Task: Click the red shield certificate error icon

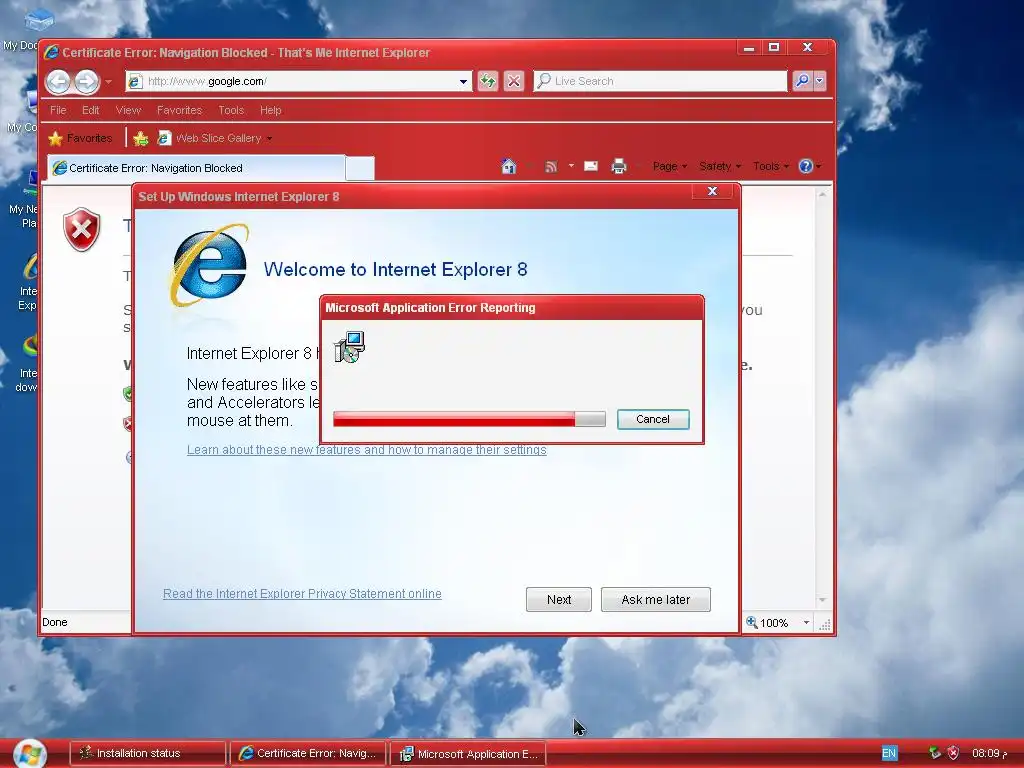Action: click(82, 229)
